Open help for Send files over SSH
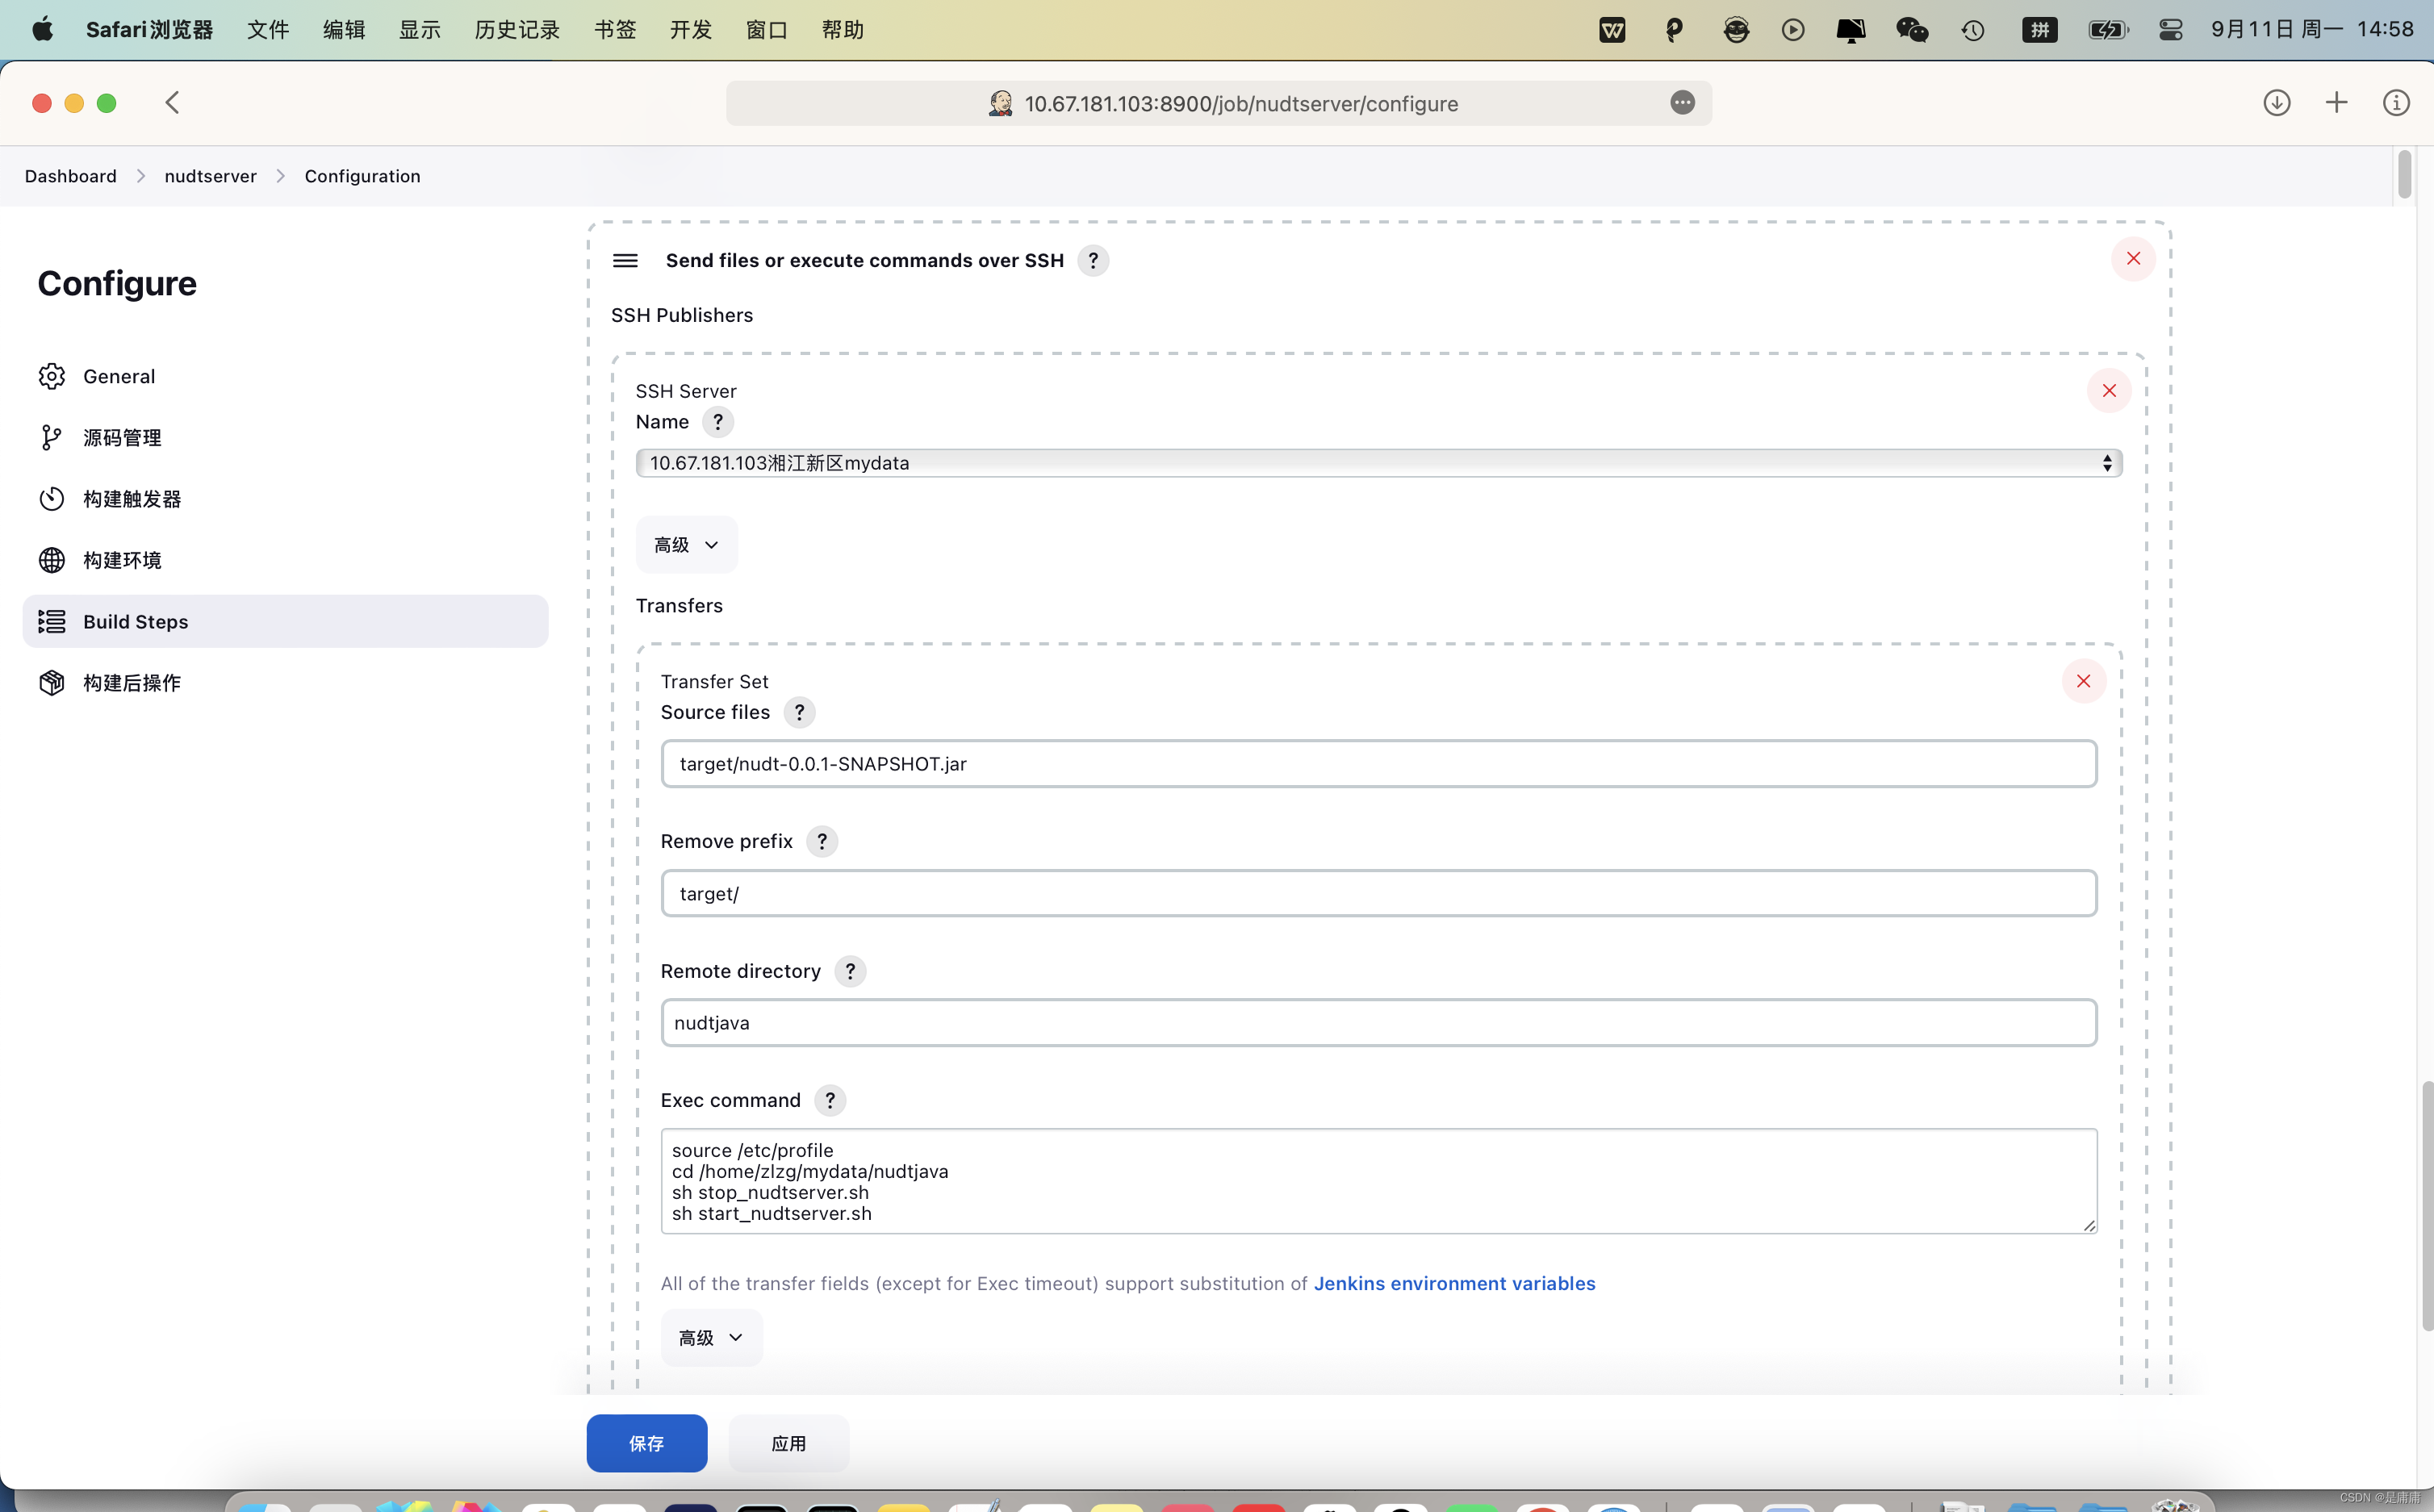Viewport: 2434px width, 1512px height. tap(1093, 260)
